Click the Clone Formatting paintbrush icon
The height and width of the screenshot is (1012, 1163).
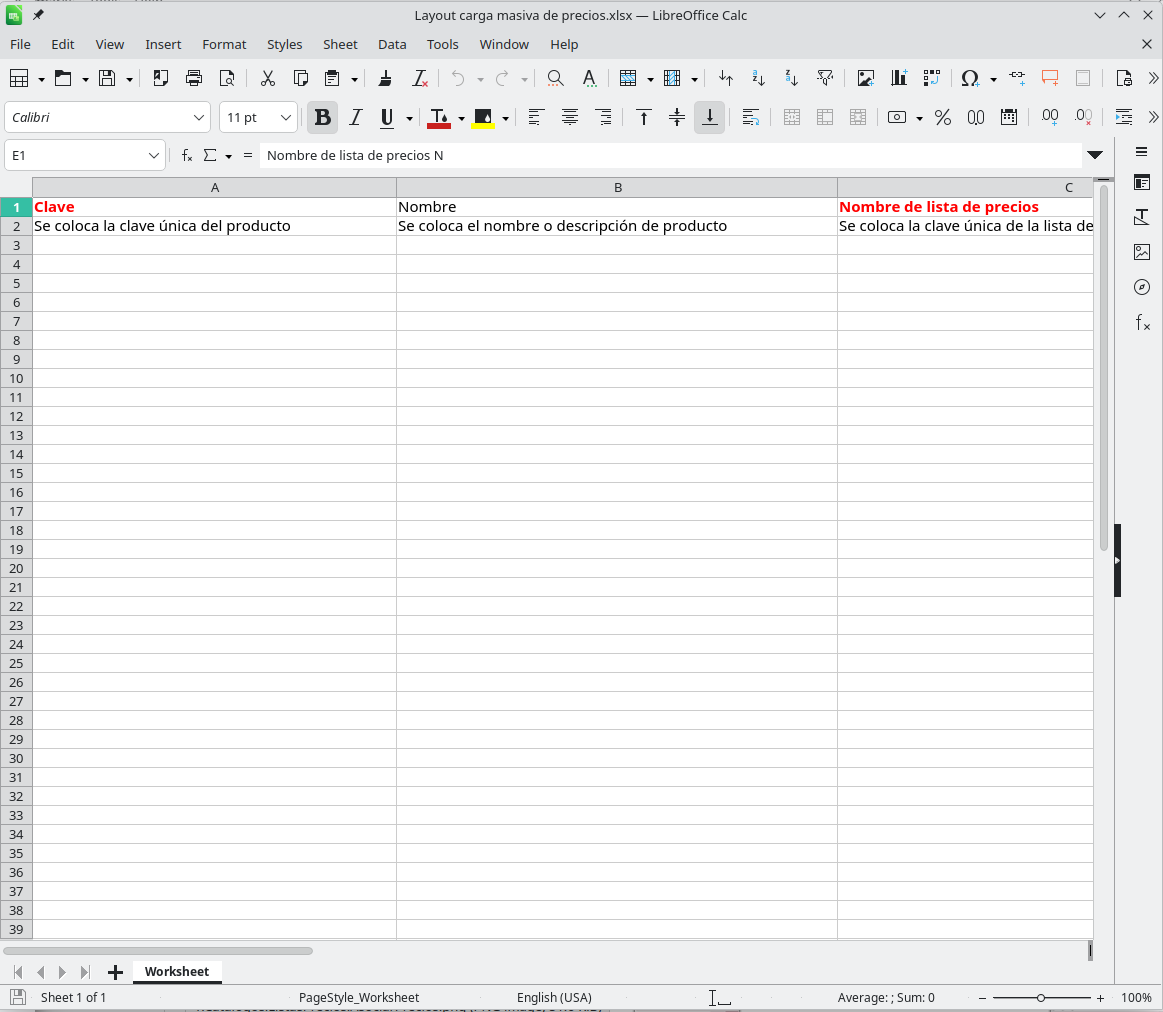(x=385, y=78)
